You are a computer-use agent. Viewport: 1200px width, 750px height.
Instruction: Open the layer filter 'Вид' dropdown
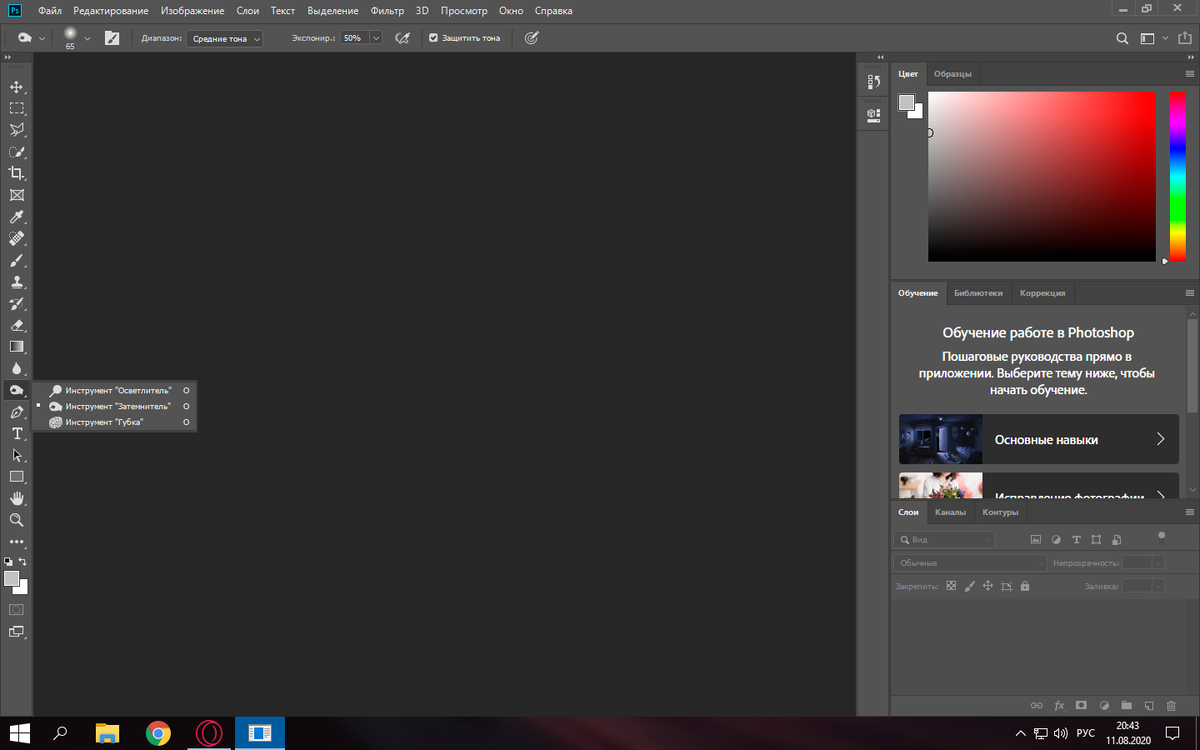click(945, 539)
